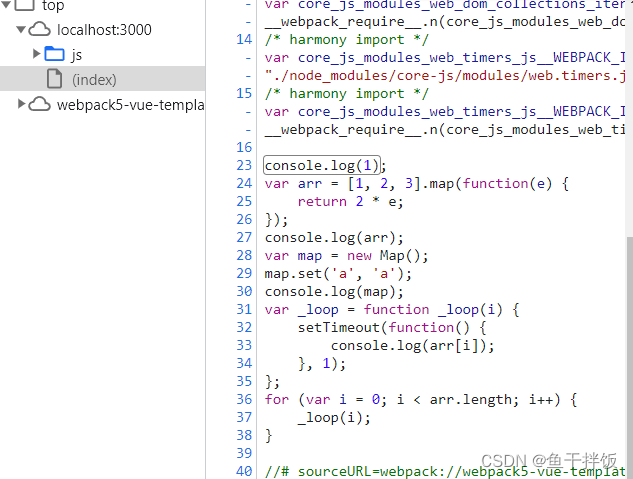Set breakpoint on line 29

pyautogui.click(x=244, y=274)
